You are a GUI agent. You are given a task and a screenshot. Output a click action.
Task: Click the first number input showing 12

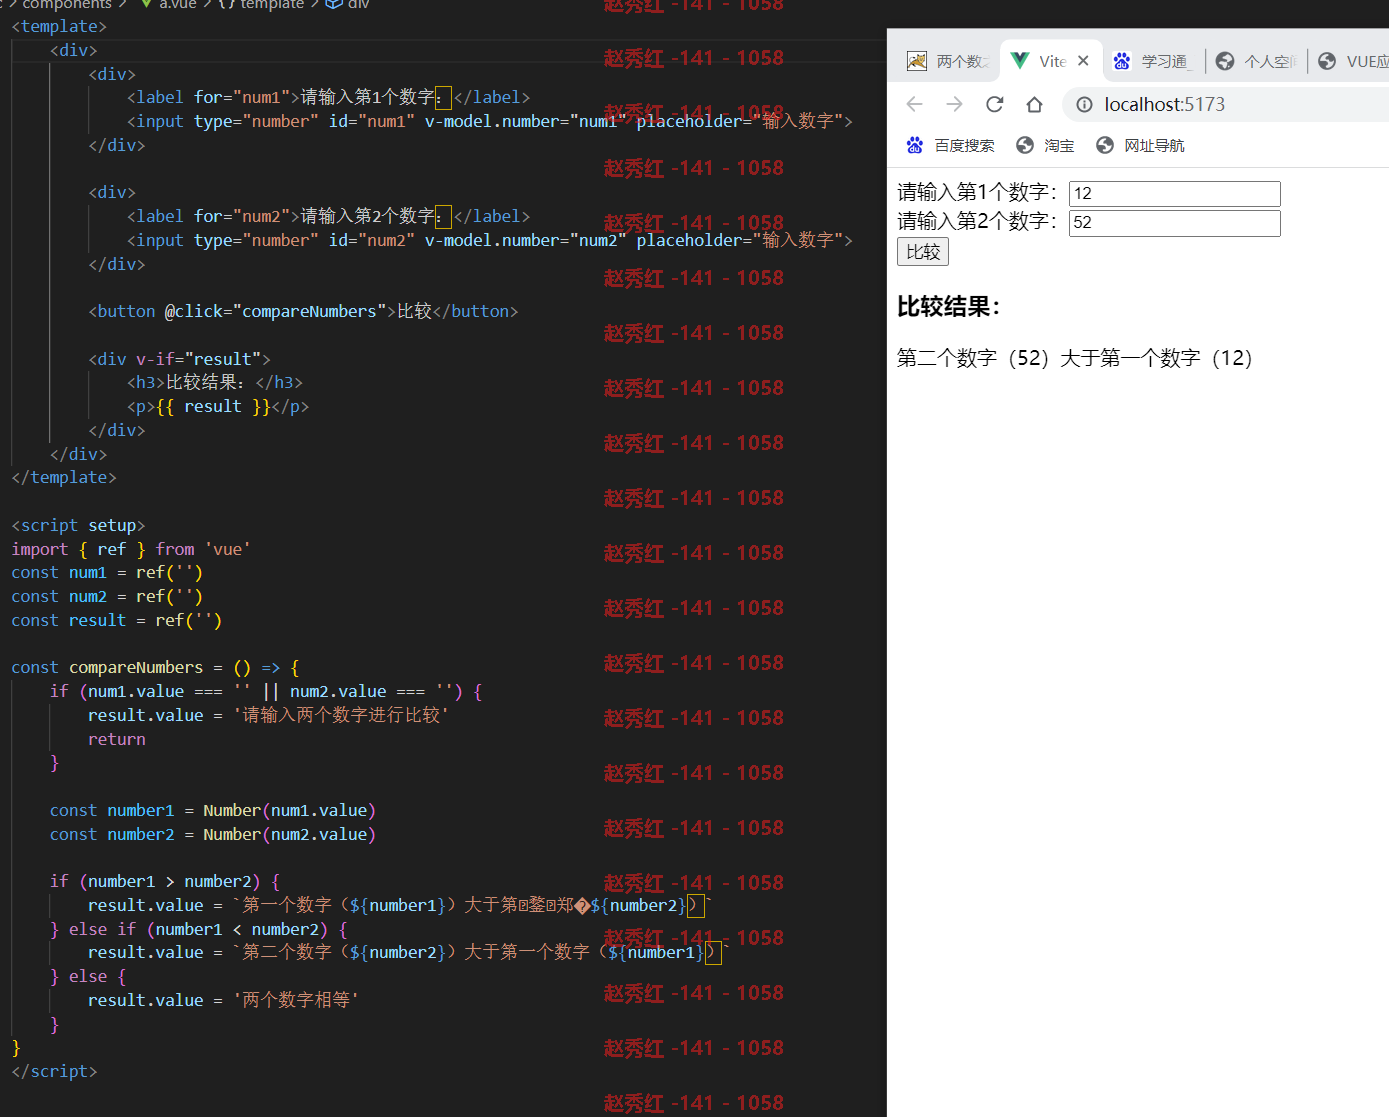click(1174, 193)
